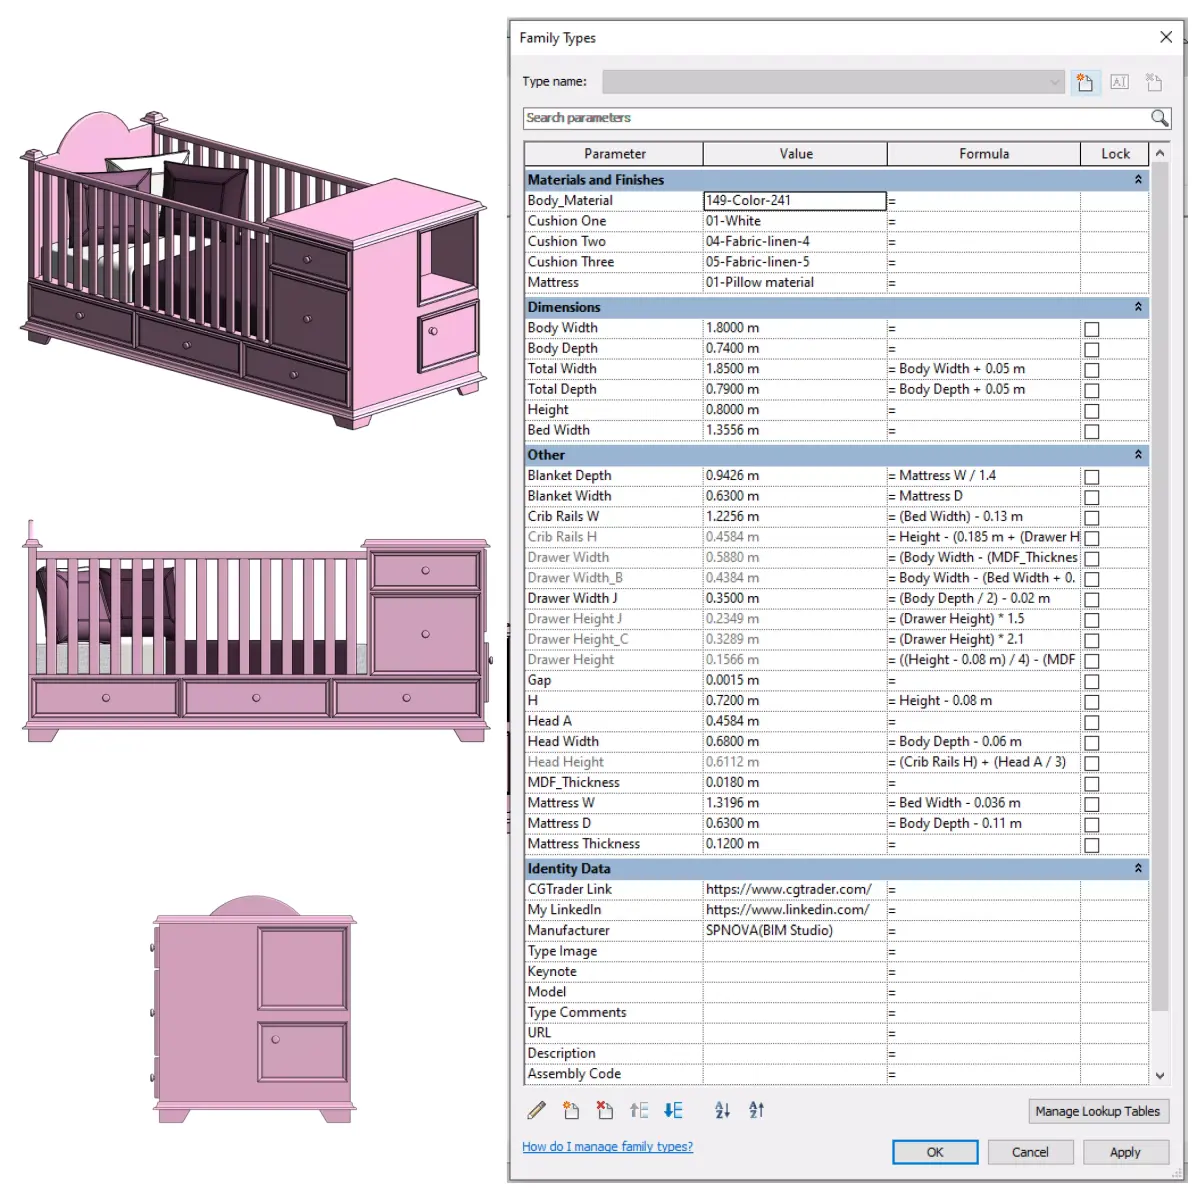Image resolution: width=1200 pixels, height=1200 pixels.
Task: Click the Delete Parameter icon
Action: pyautogui.click(x=604, y=1110)
